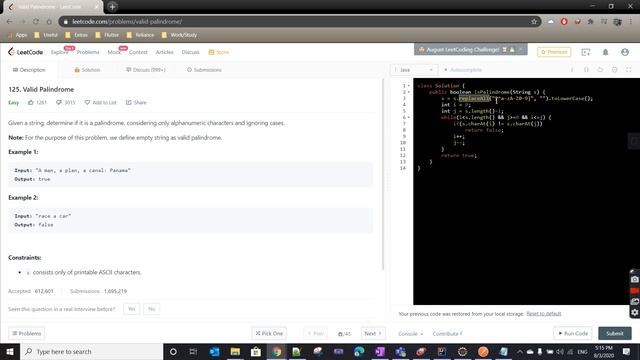The width and height of the screenshot is (640, 360).
Task: Open File Explorer in the taskbar
Action: [x=235, y=351]
